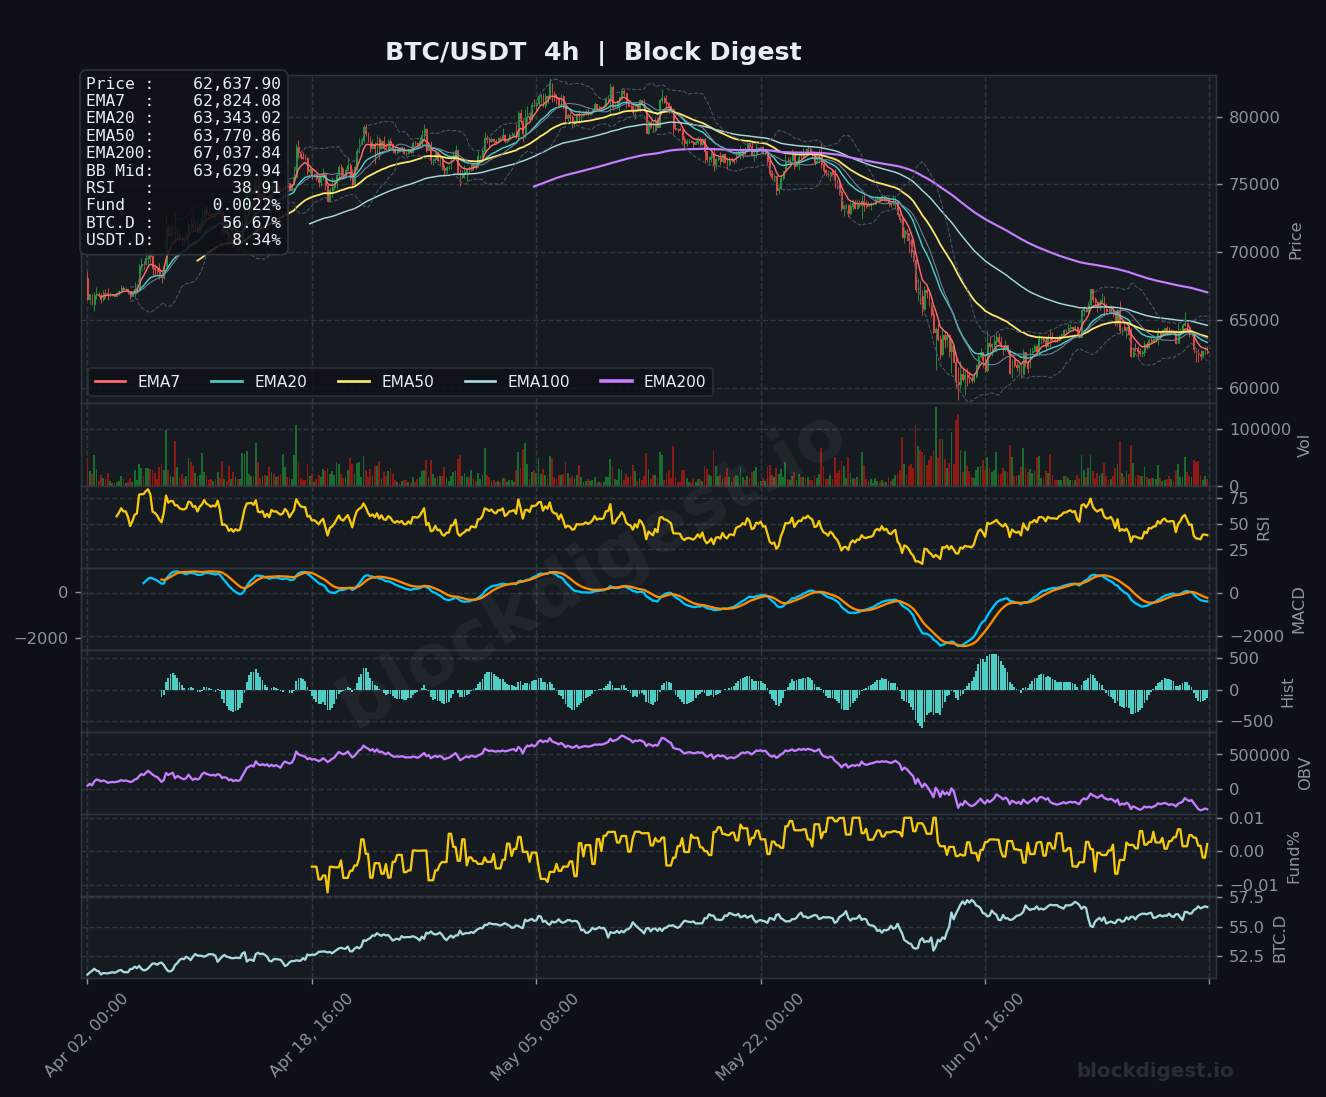Click the BTC.D axis label

click(x=1279, y=938)
